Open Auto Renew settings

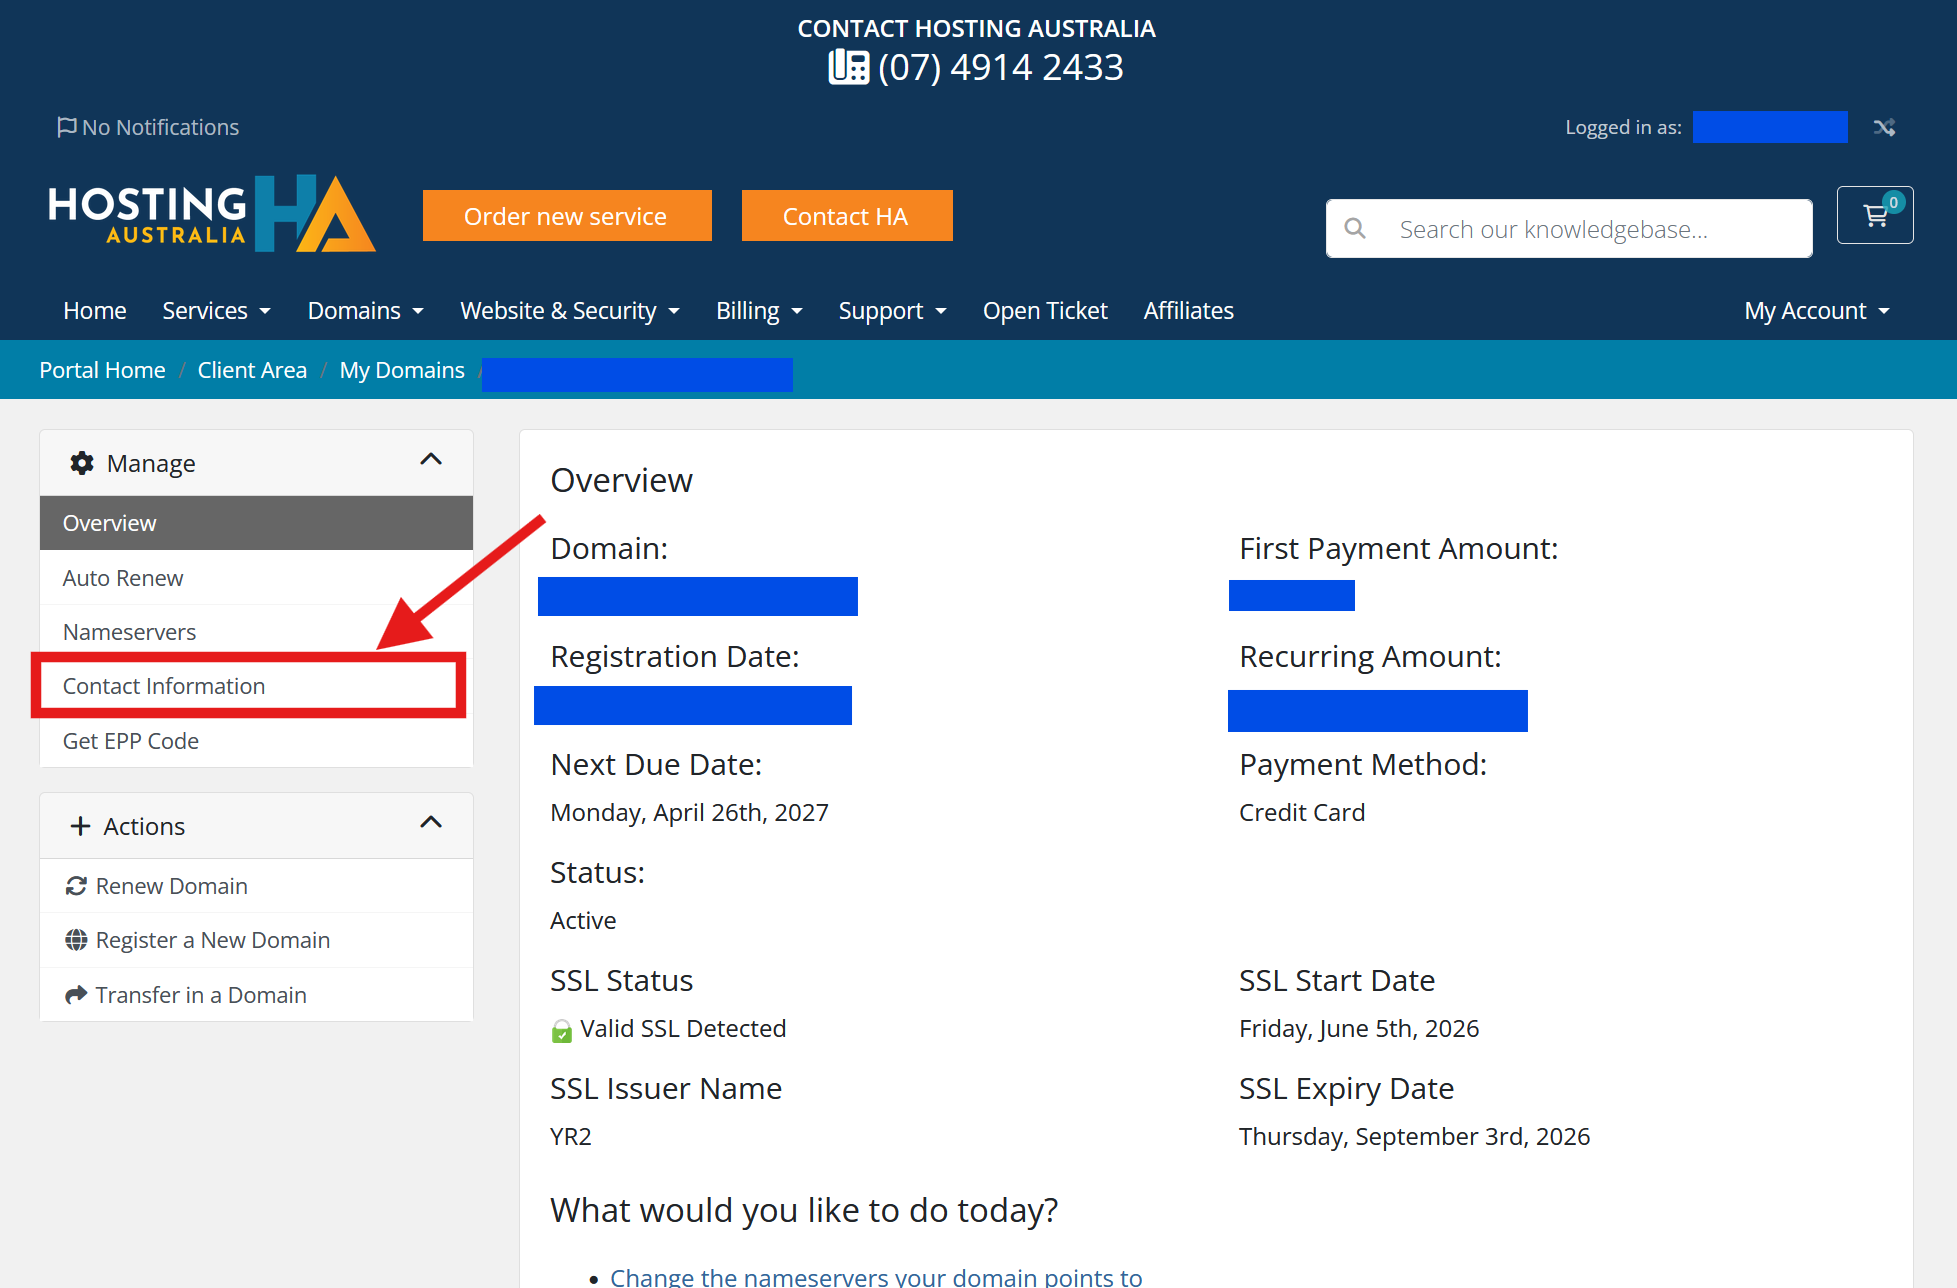pyautogui.click(x=256, y=578)
